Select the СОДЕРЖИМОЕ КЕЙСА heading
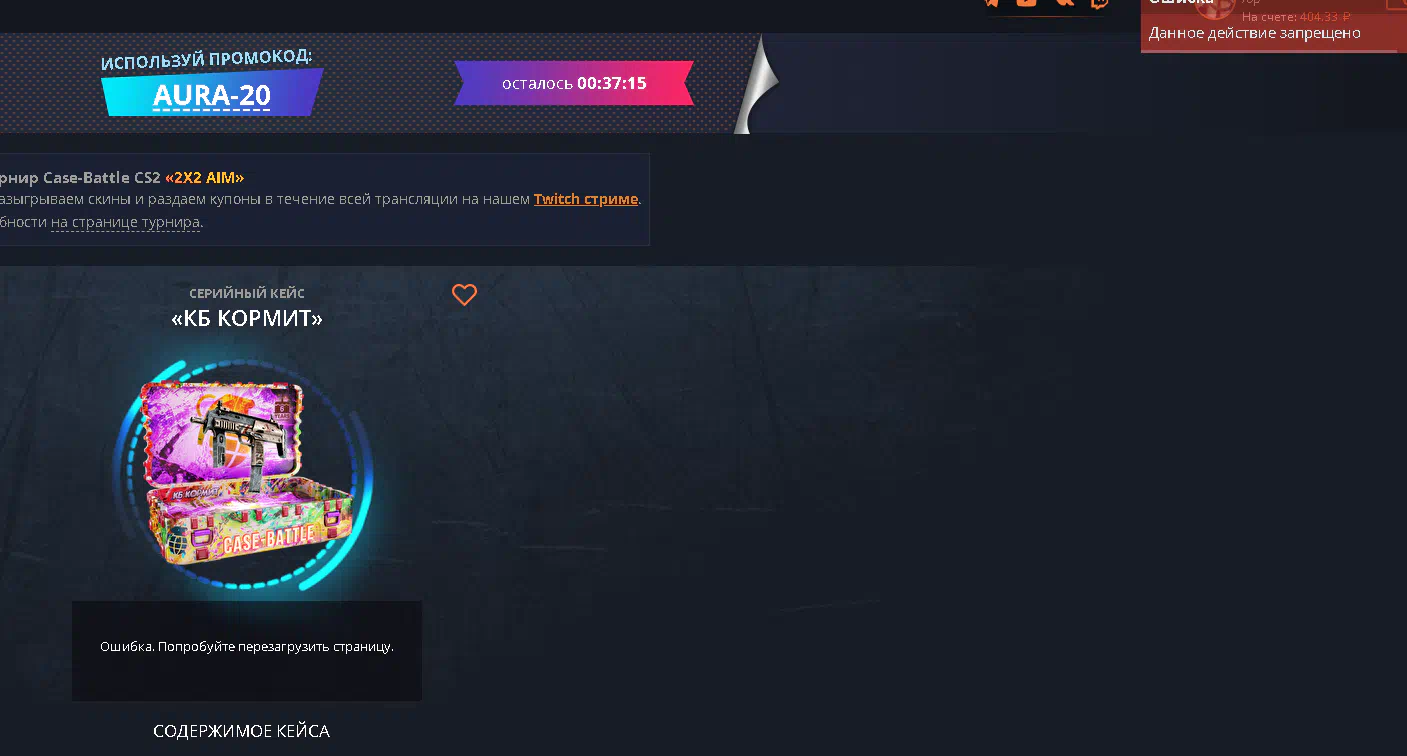This screenshot has height=756, width=1407. click(241, 731)
